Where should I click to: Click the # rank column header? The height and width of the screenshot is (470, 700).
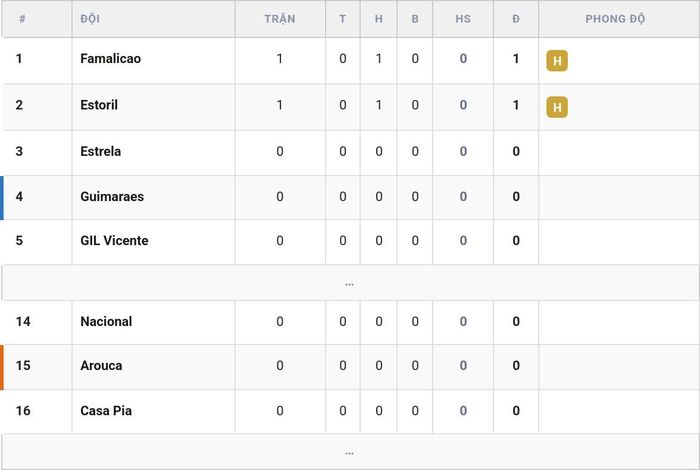(22, 19)
